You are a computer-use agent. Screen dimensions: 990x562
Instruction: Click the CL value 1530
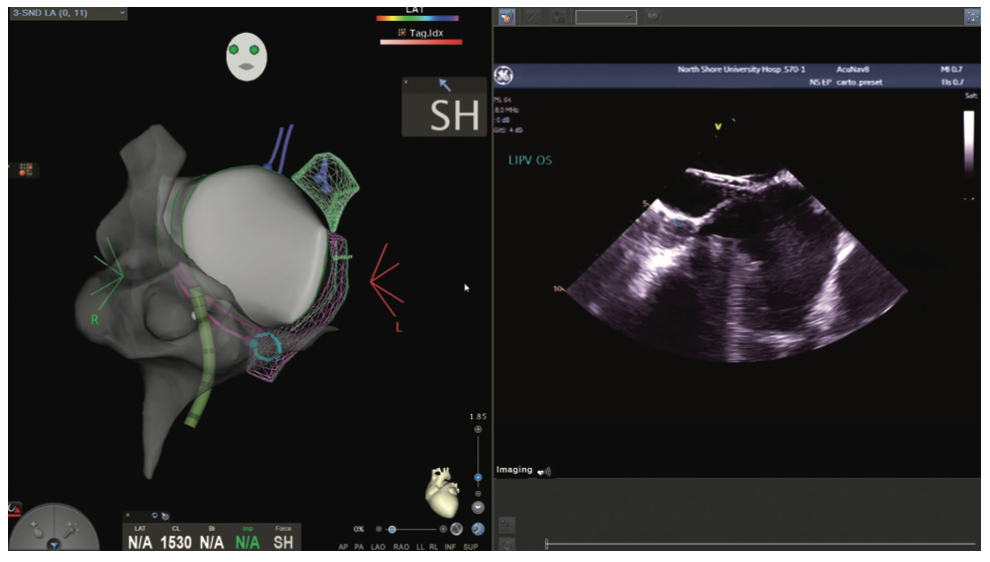point(176,542)
